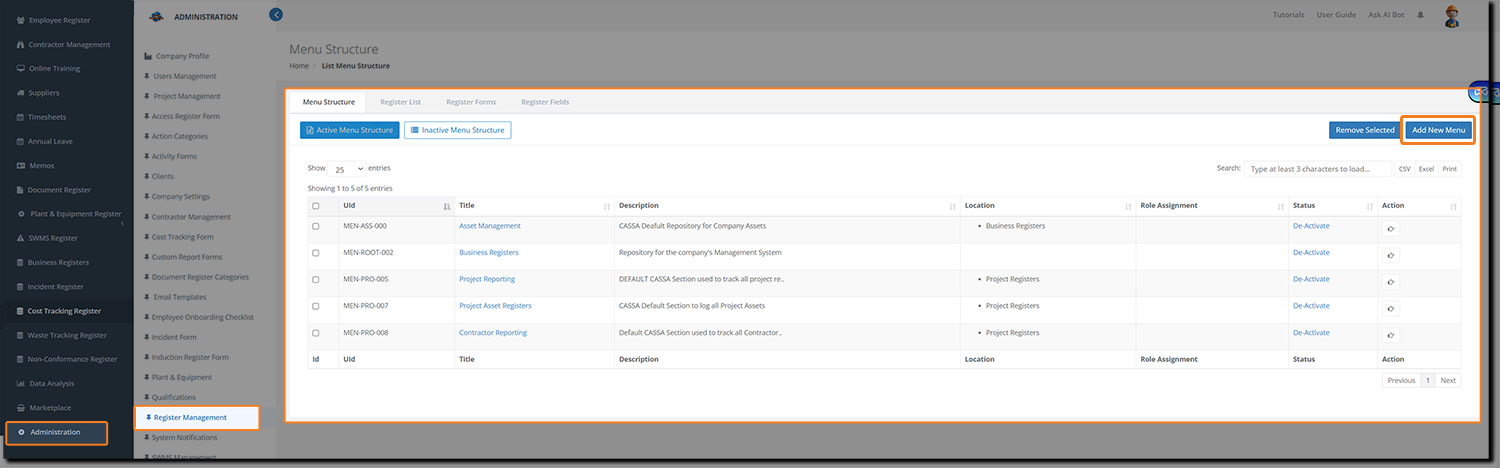The image size is (1500, 468).
Task: Click action icon for Asset Management row
Action: (x=1391, y=229)
